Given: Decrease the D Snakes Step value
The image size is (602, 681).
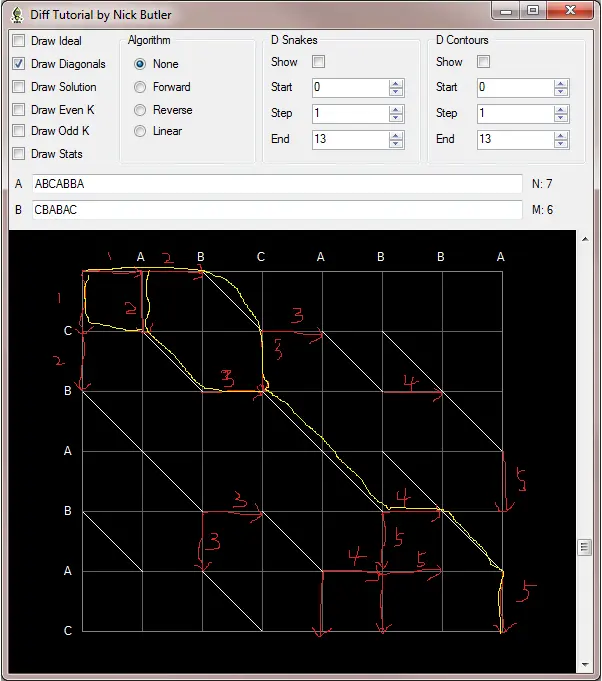Looking at the screenshot, I should 396,118.
